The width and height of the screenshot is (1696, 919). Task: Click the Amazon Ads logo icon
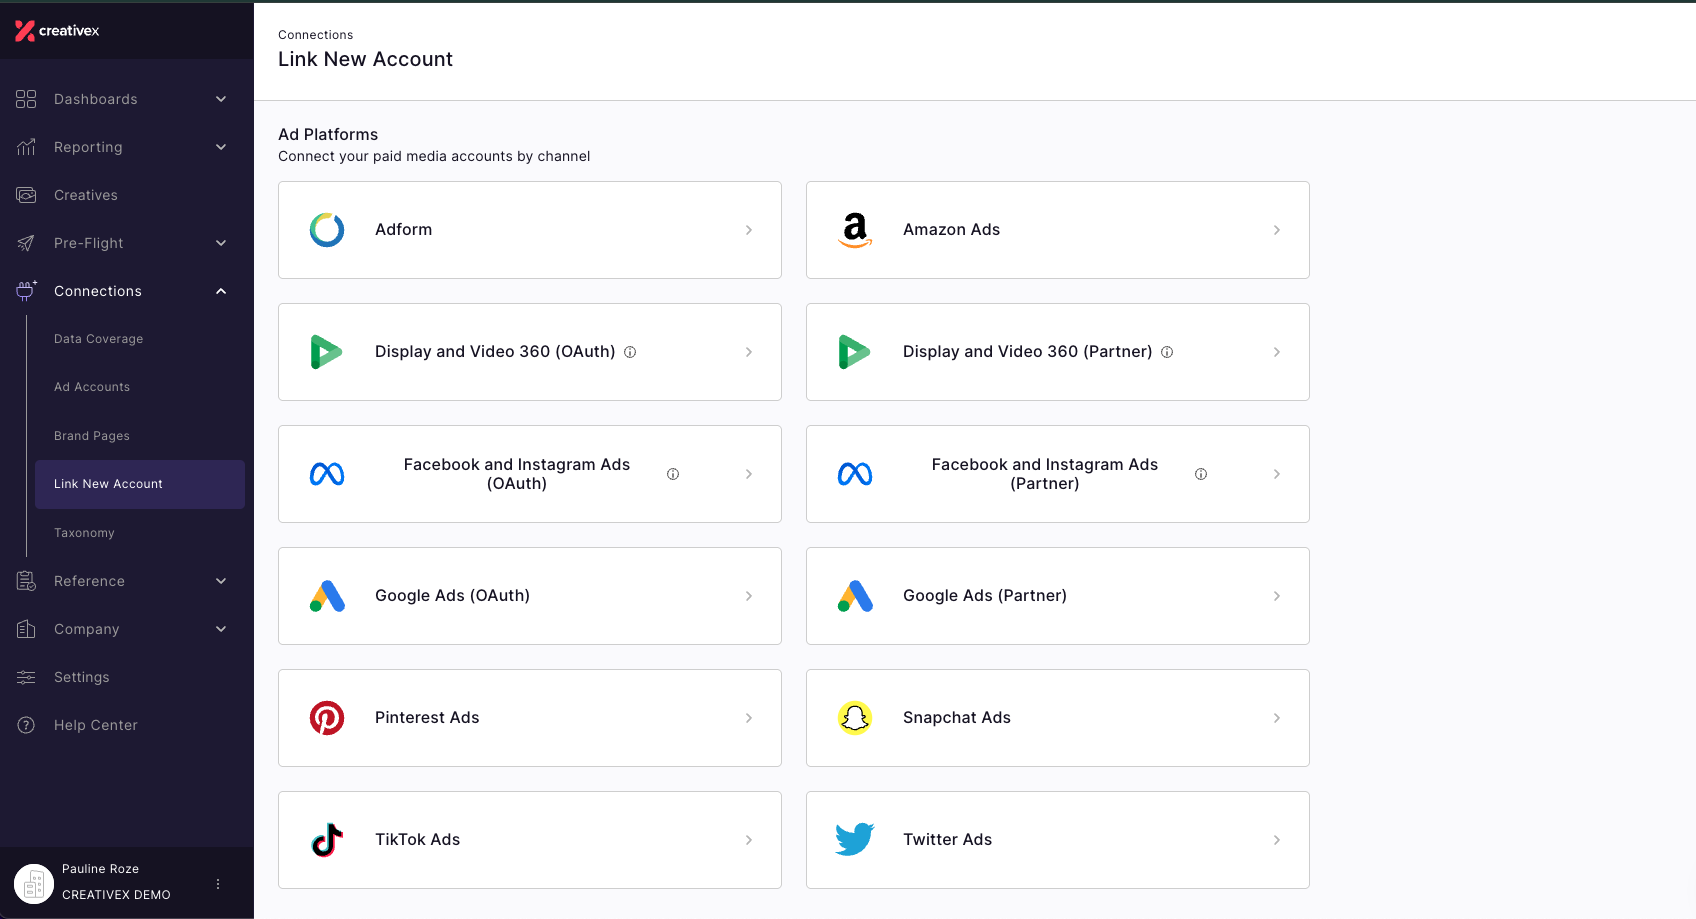855,230
